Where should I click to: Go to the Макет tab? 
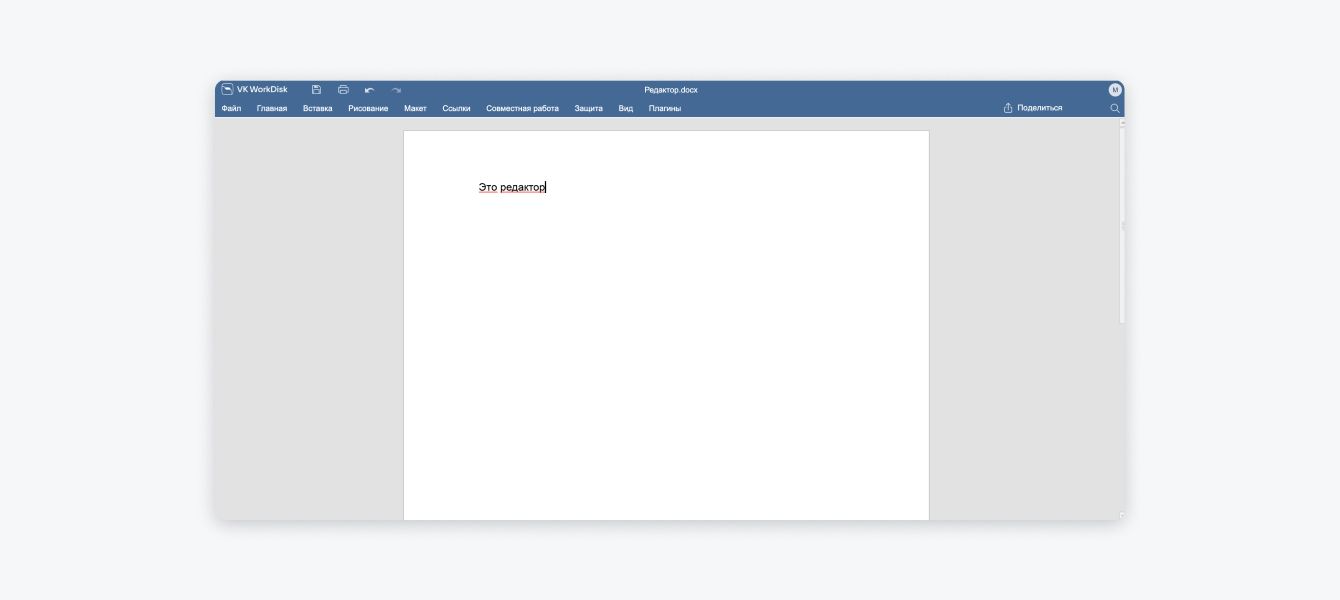(x=415, y=108)
